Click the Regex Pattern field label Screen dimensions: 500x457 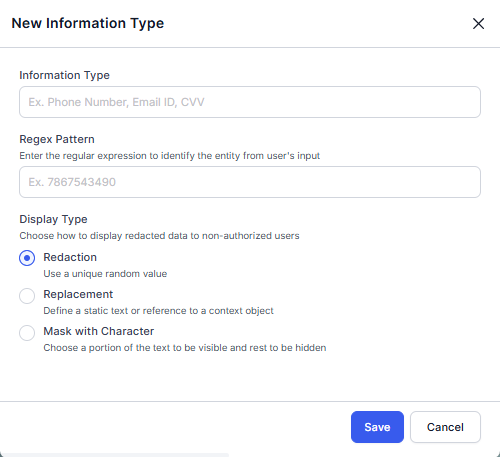tap(57, 139)
